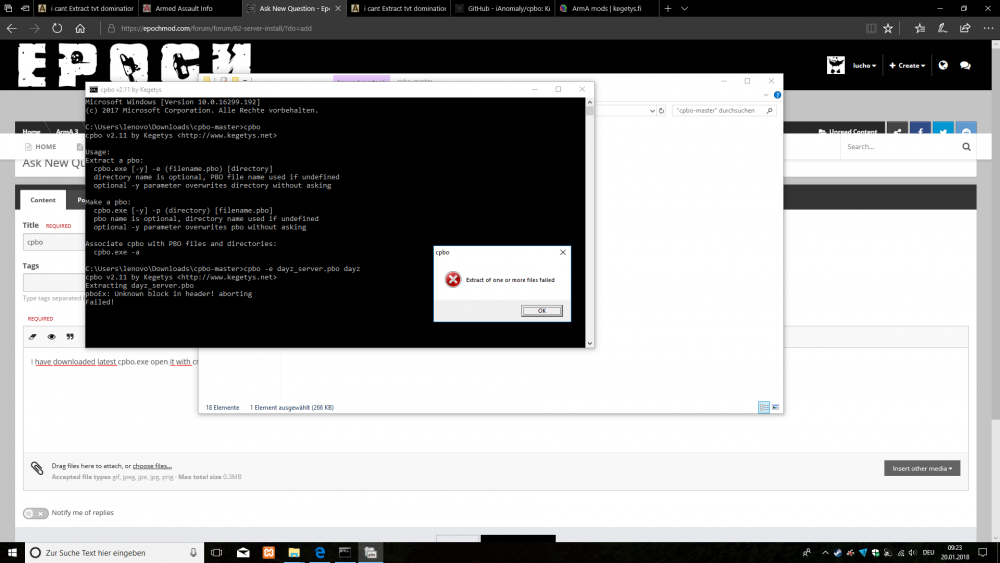Open the forum notifications globe icon
This screenshot has height=563, width=1000.
pos(943,65)
